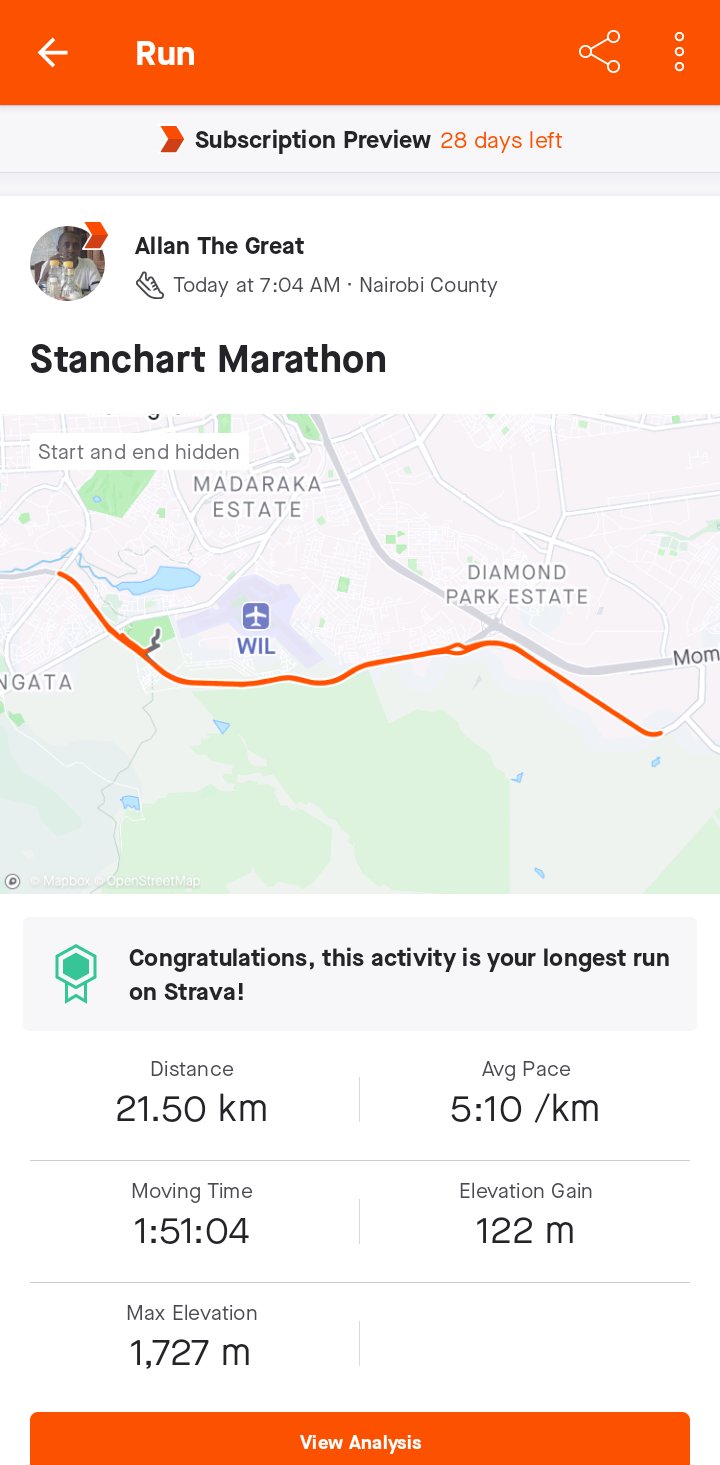
Task: Tap the 28 days left text
Action: point(501,140)
